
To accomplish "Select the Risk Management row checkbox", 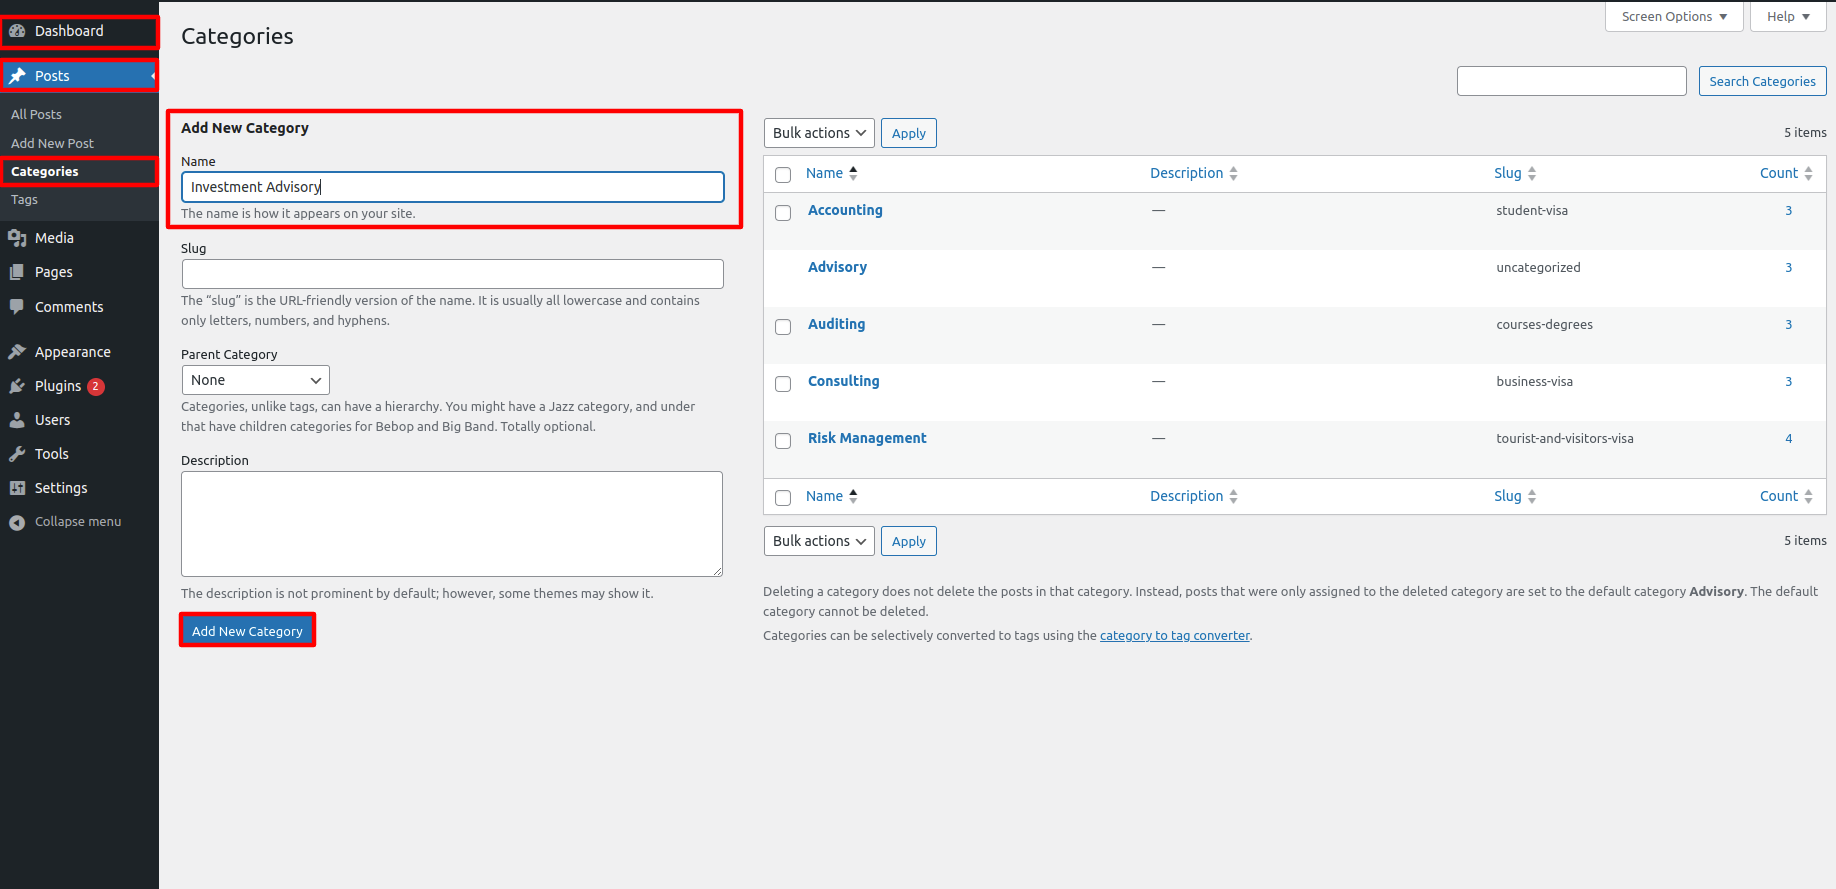I will 783,441.
